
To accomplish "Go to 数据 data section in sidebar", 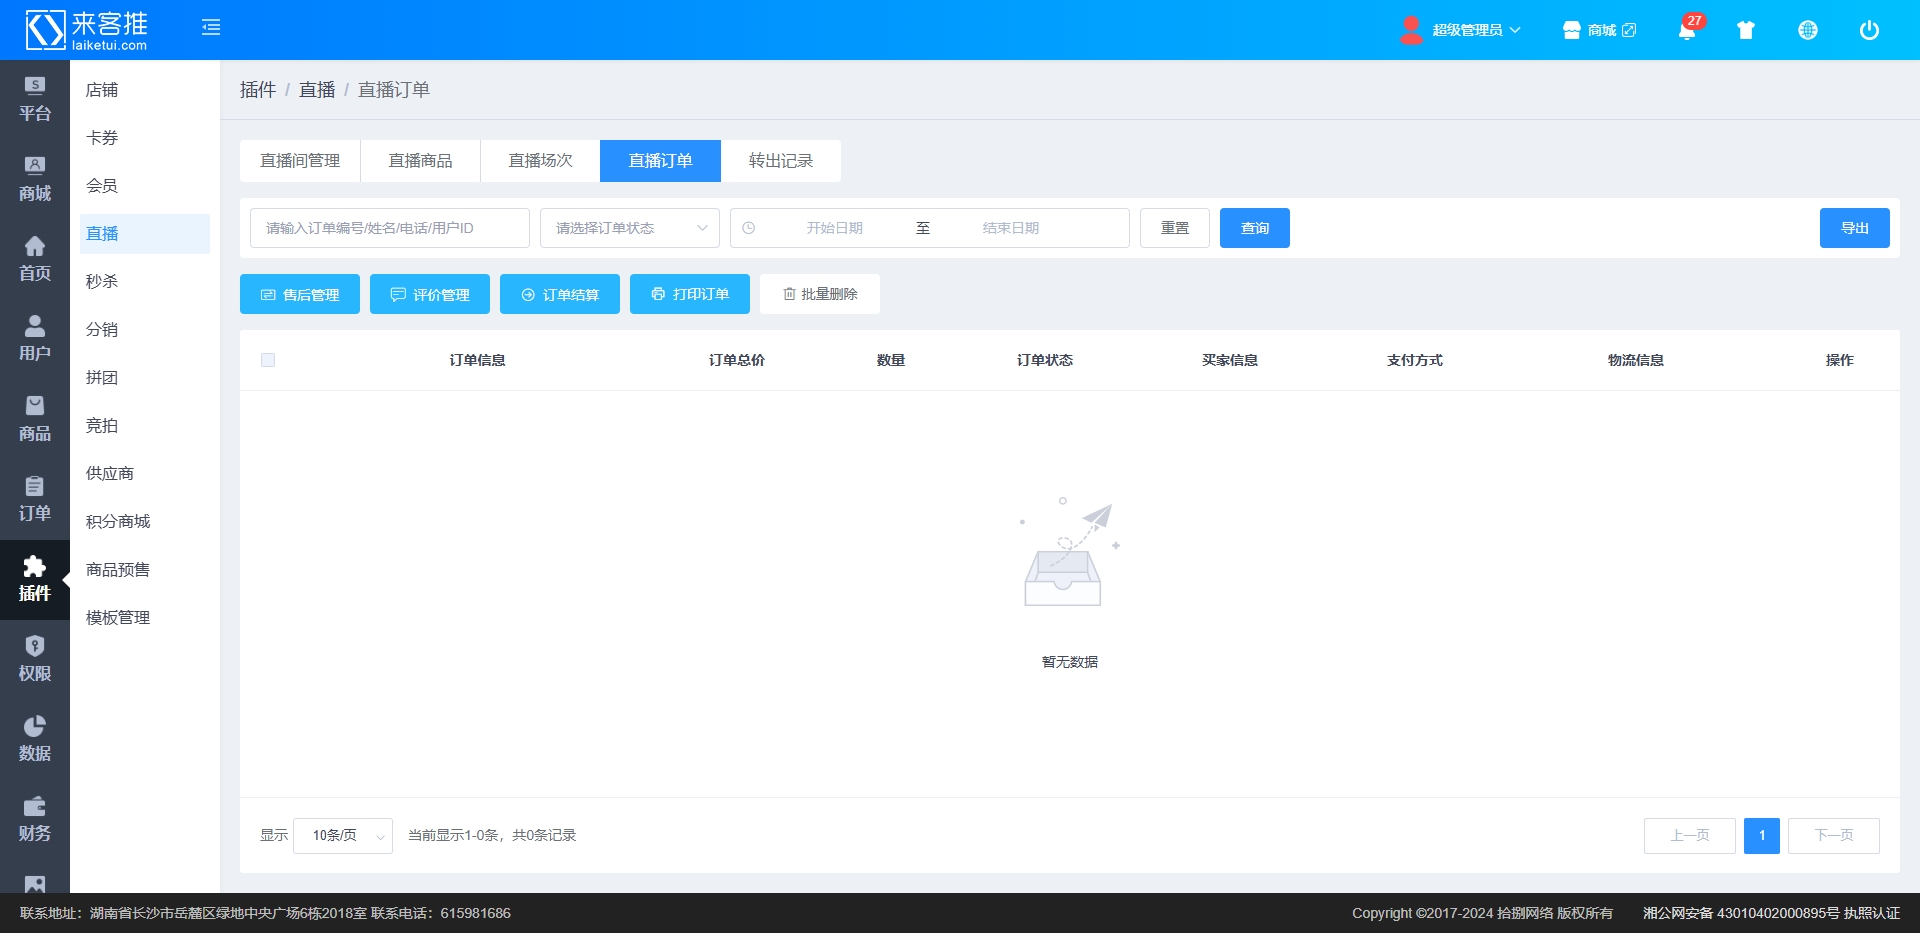I will click(x=35, y=739).
